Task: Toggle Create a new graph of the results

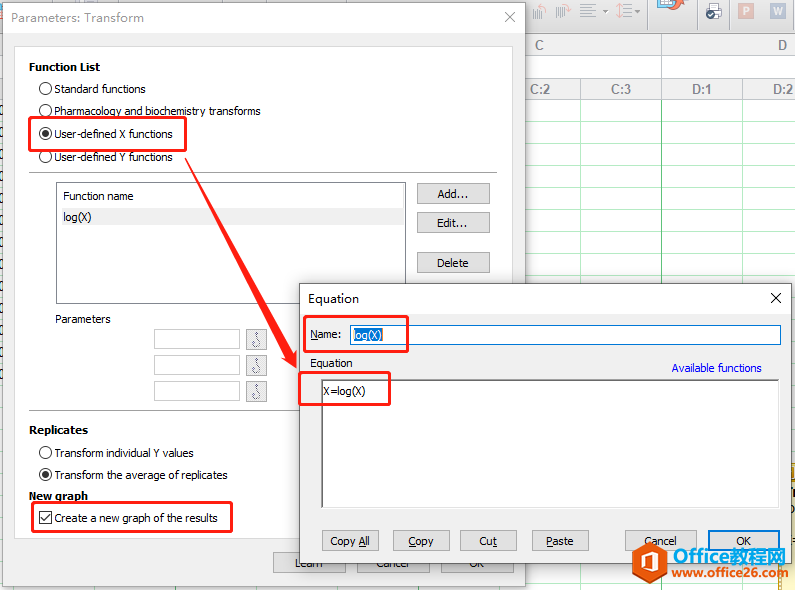Action: (x=45, y=518)
